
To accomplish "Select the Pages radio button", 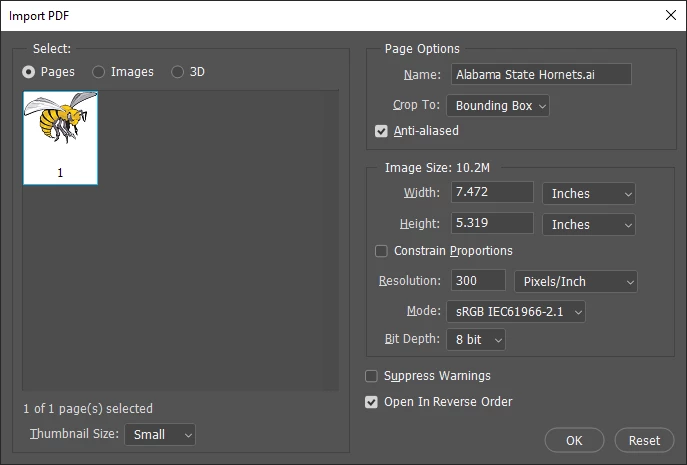I will coord(28,72).
